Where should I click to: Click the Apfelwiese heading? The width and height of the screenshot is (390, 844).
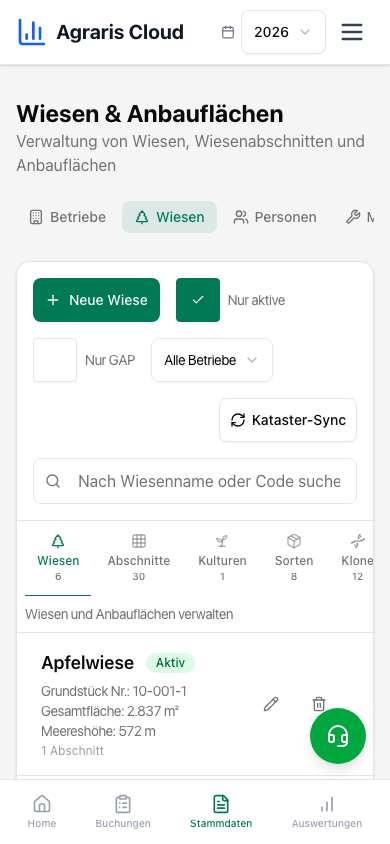click(x=88, y=663)
